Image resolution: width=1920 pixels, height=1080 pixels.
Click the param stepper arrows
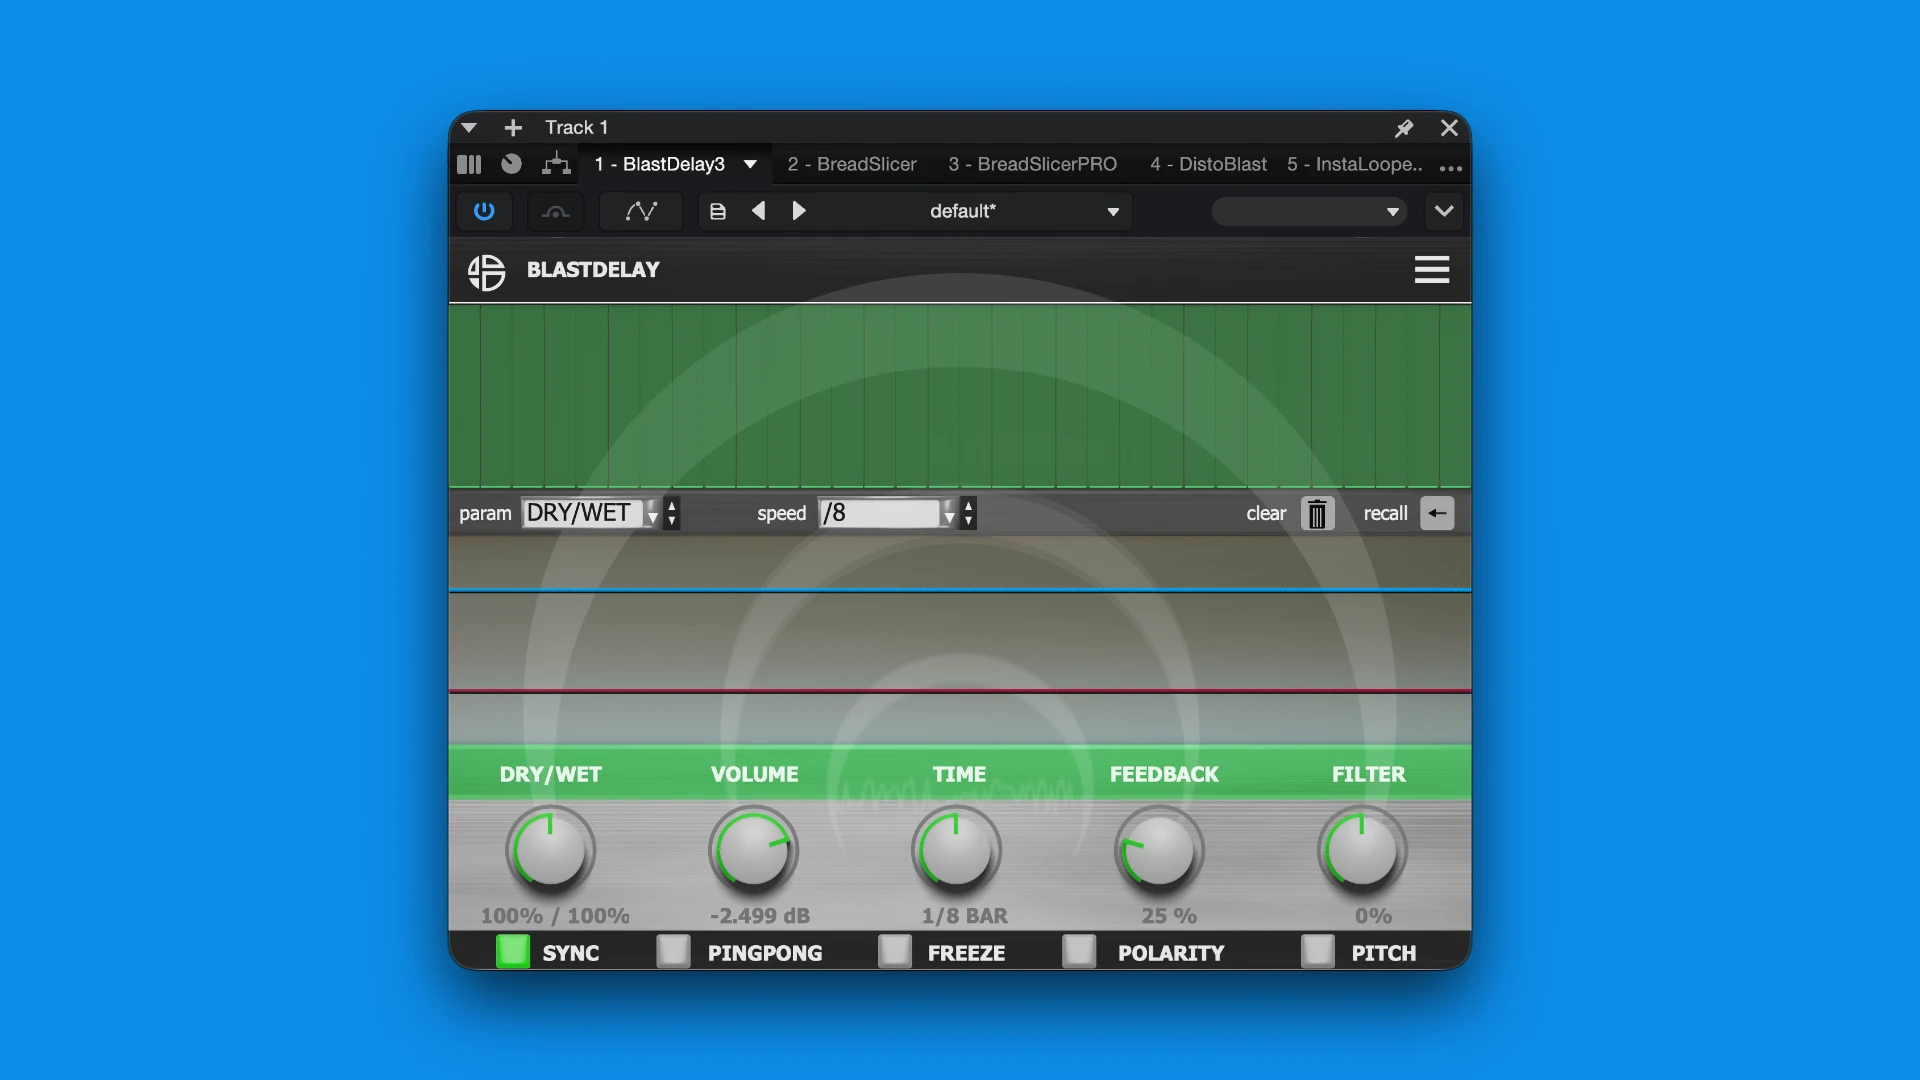pos(672,513)
